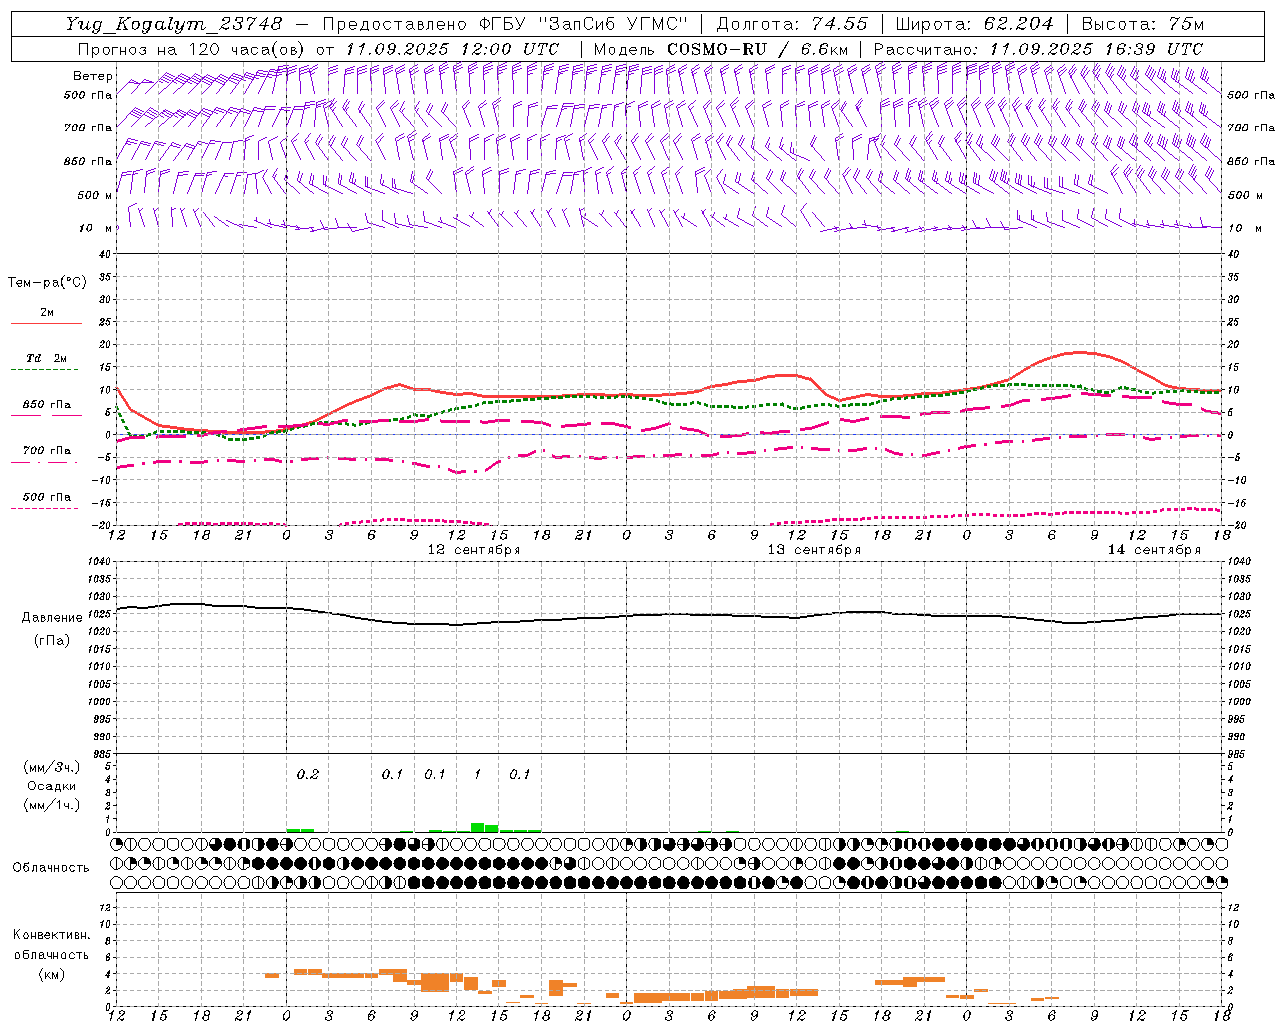Click the latitude value "Широта: 62.204"
This screenshot has width=1280, height=1024.
974,24
